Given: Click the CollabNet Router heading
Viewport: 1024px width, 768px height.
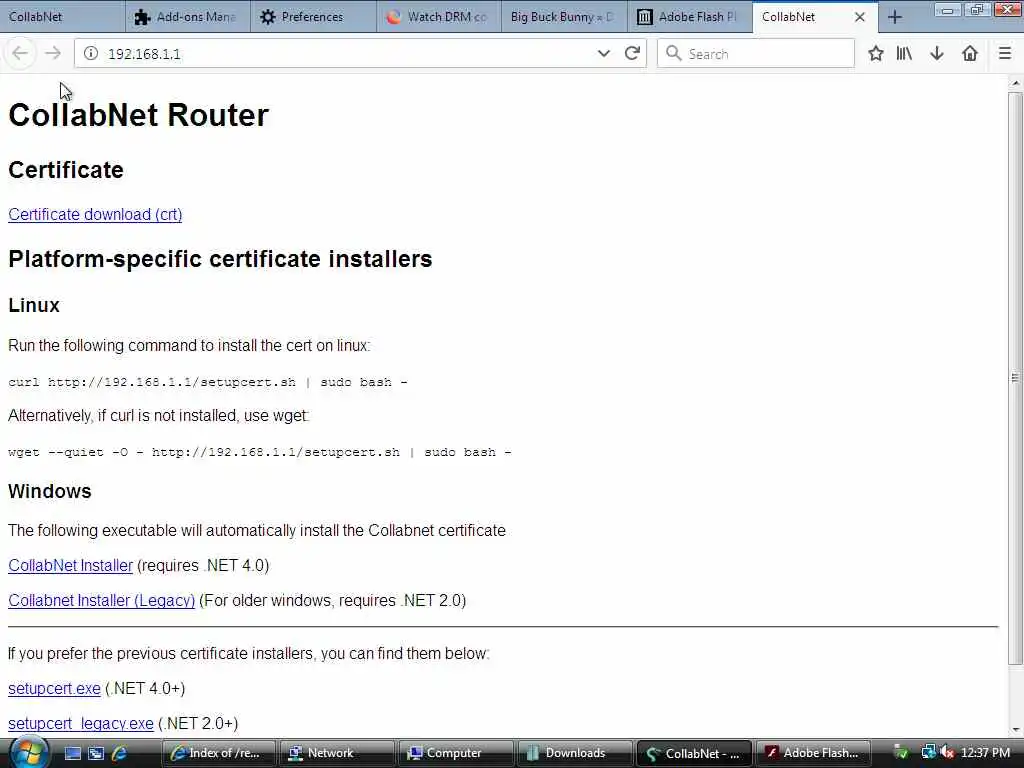Looking at the screenshot, I should [x=138, y=115].
